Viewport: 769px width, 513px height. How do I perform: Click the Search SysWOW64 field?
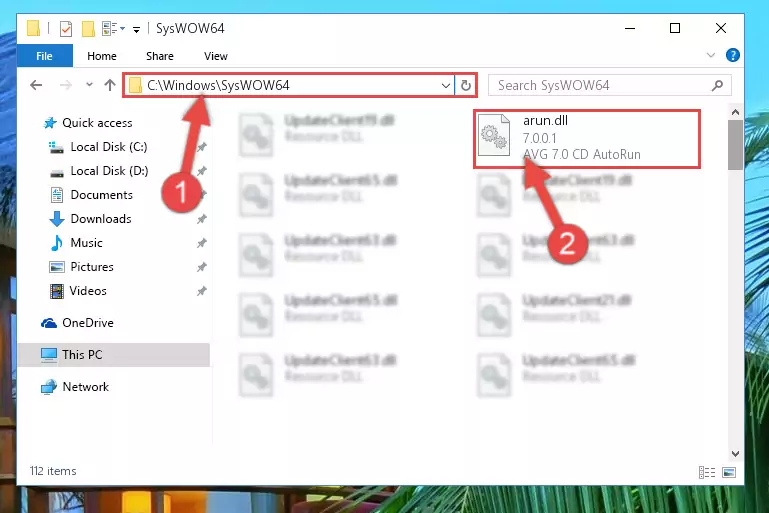click(610, 85)
